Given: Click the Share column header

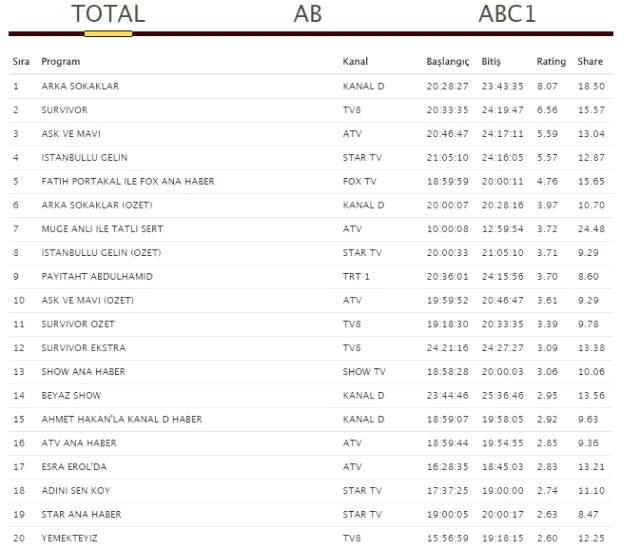Looking at the screenshot, I should [x=590, y=62].
